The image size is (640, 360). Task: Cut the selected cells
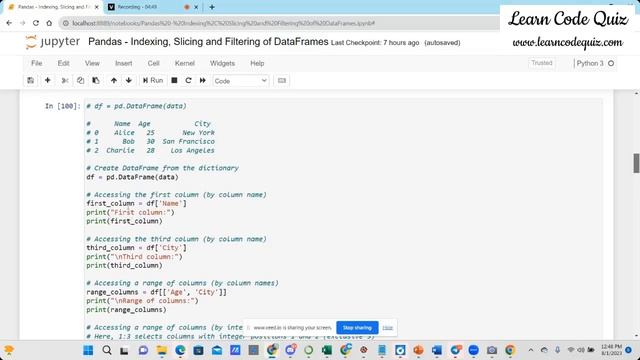click(x=64, y=80)
